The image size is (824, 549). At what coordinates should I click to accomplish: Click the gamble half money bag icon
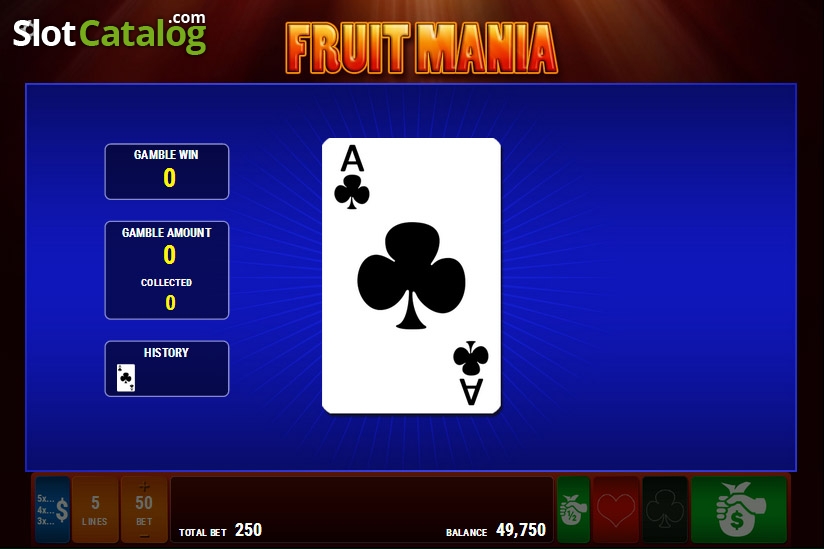tap(573, 509)
